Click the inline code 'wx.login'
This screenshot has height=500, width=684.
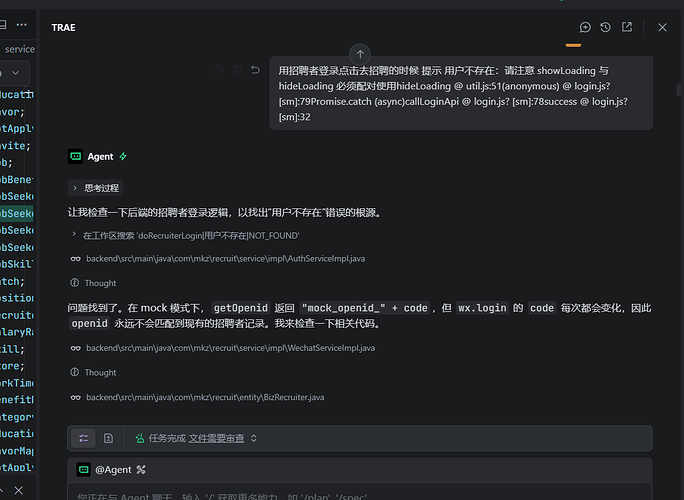(482, 308)
